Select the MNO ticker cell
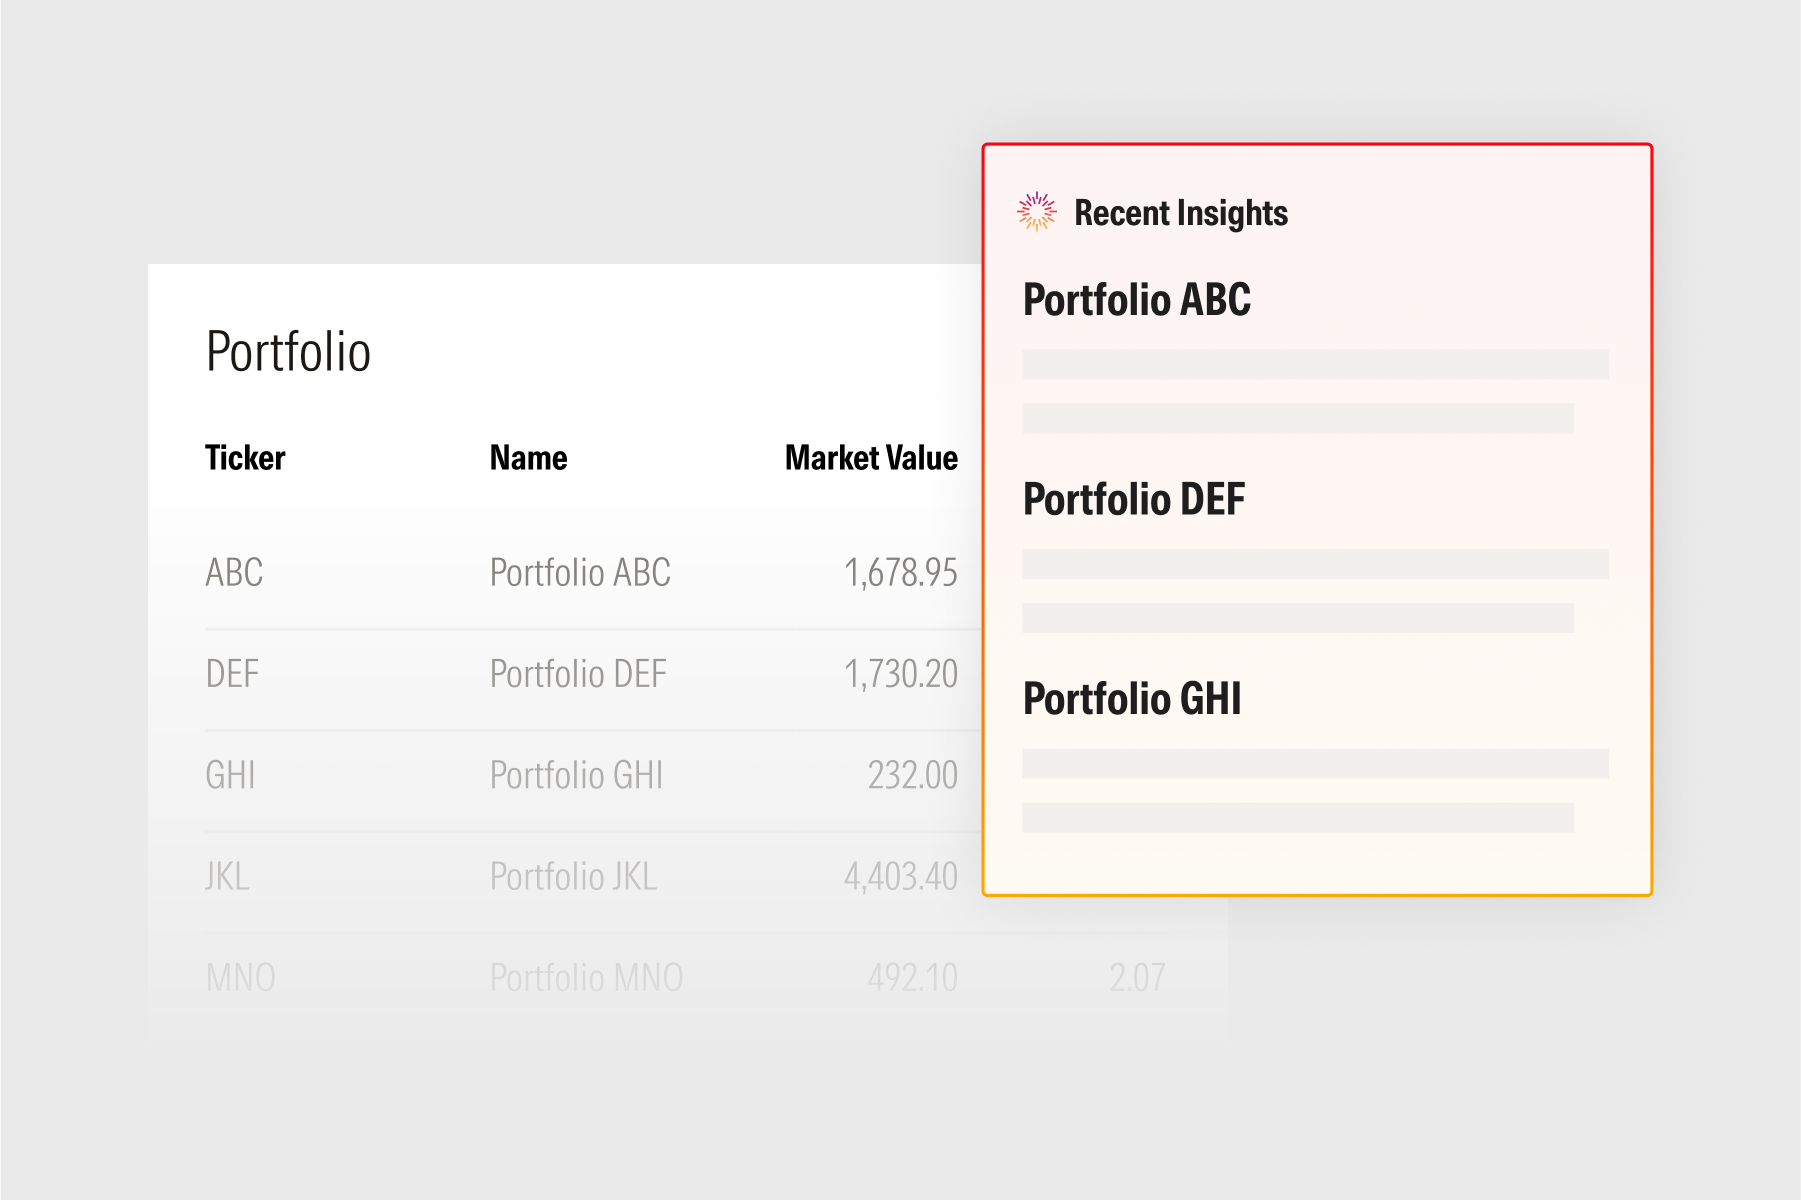 tap(240, 977)
